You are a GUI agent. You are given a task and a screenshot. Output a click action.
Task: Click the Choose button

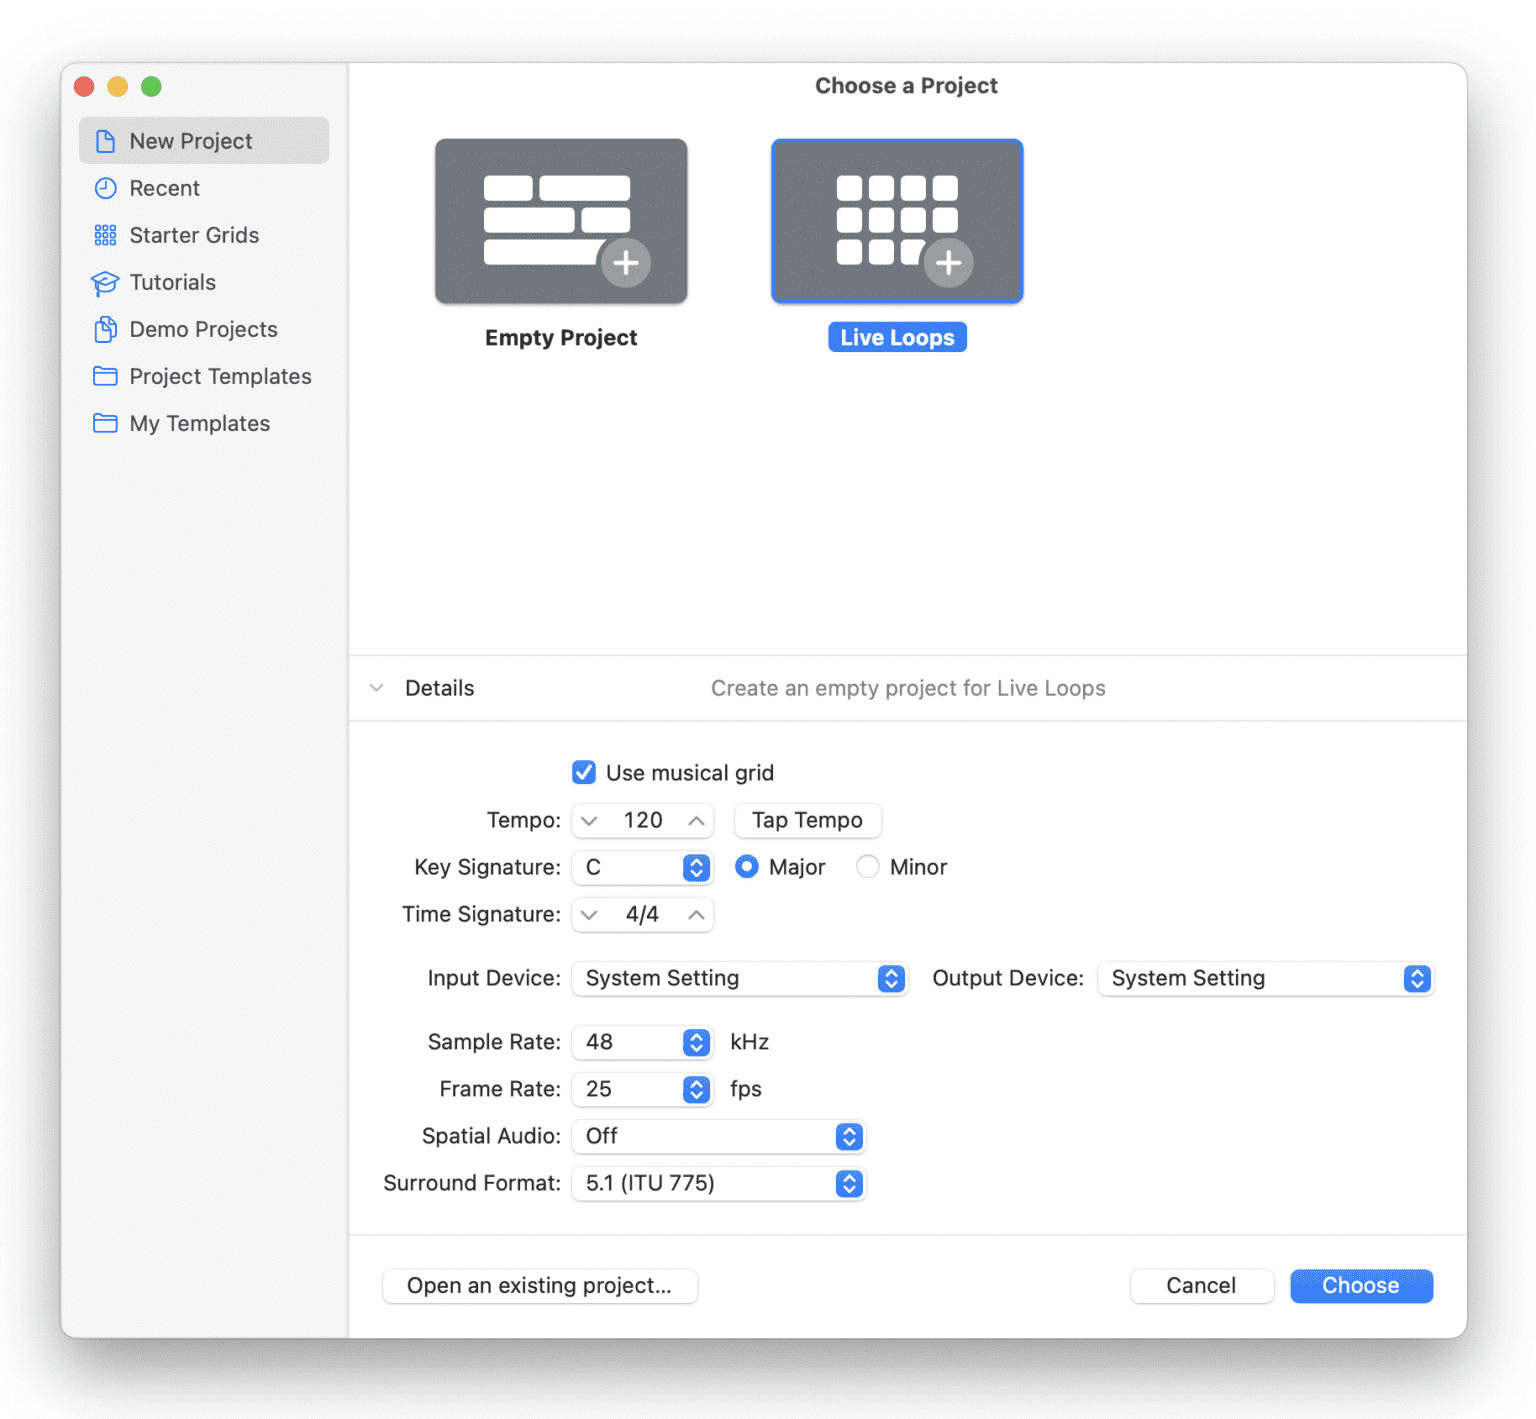pyautogui.click(x=1360, y=1285)
